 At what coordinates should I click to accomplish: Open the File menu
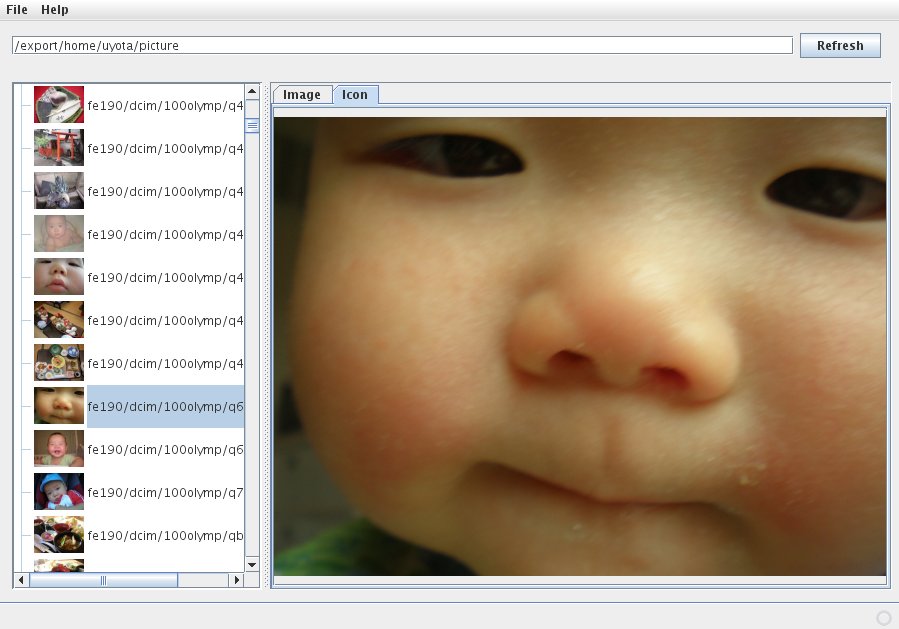pyautogui.click(x=17, y=9)
